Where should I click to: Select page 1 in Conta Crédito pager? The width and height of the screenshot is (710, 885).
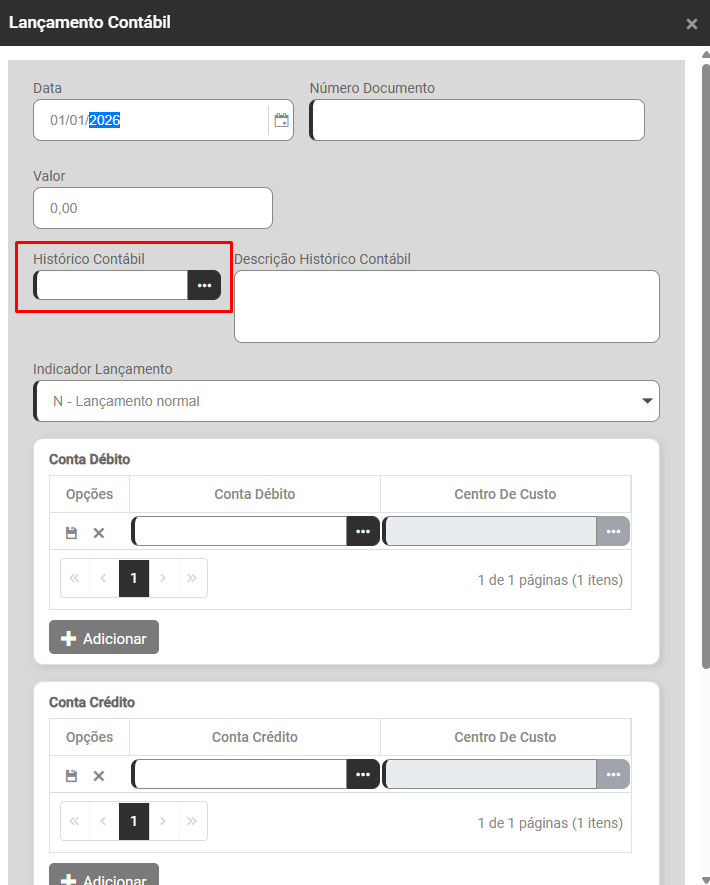pos(134,821)
